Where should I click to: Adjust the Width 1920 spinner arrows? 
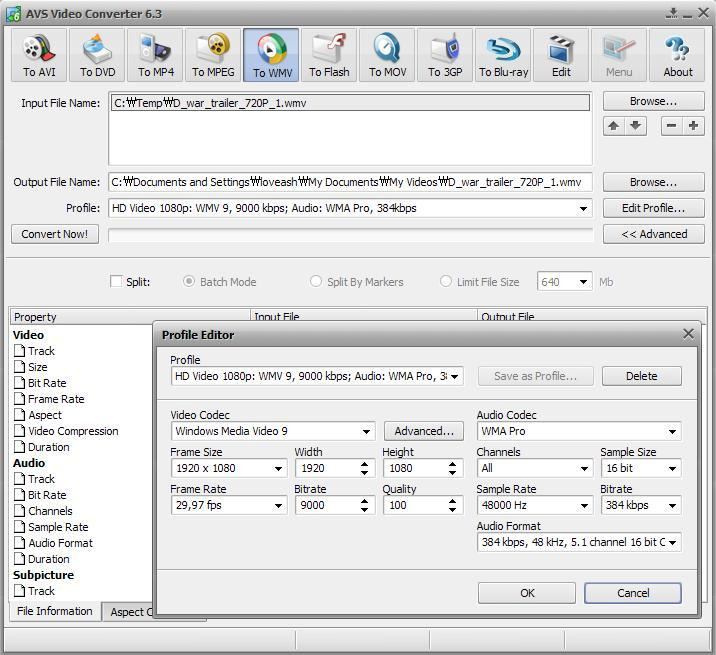(x=364, y=468)
